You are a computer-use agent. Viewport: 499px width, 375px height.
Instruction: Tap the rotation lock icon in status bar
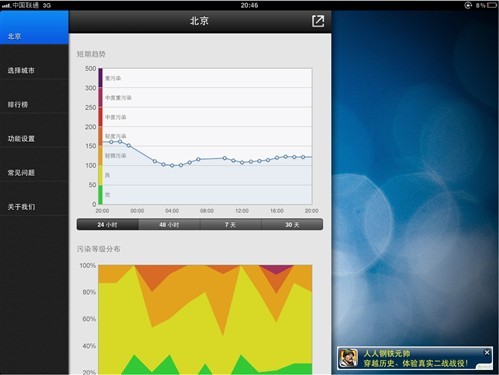468,5
